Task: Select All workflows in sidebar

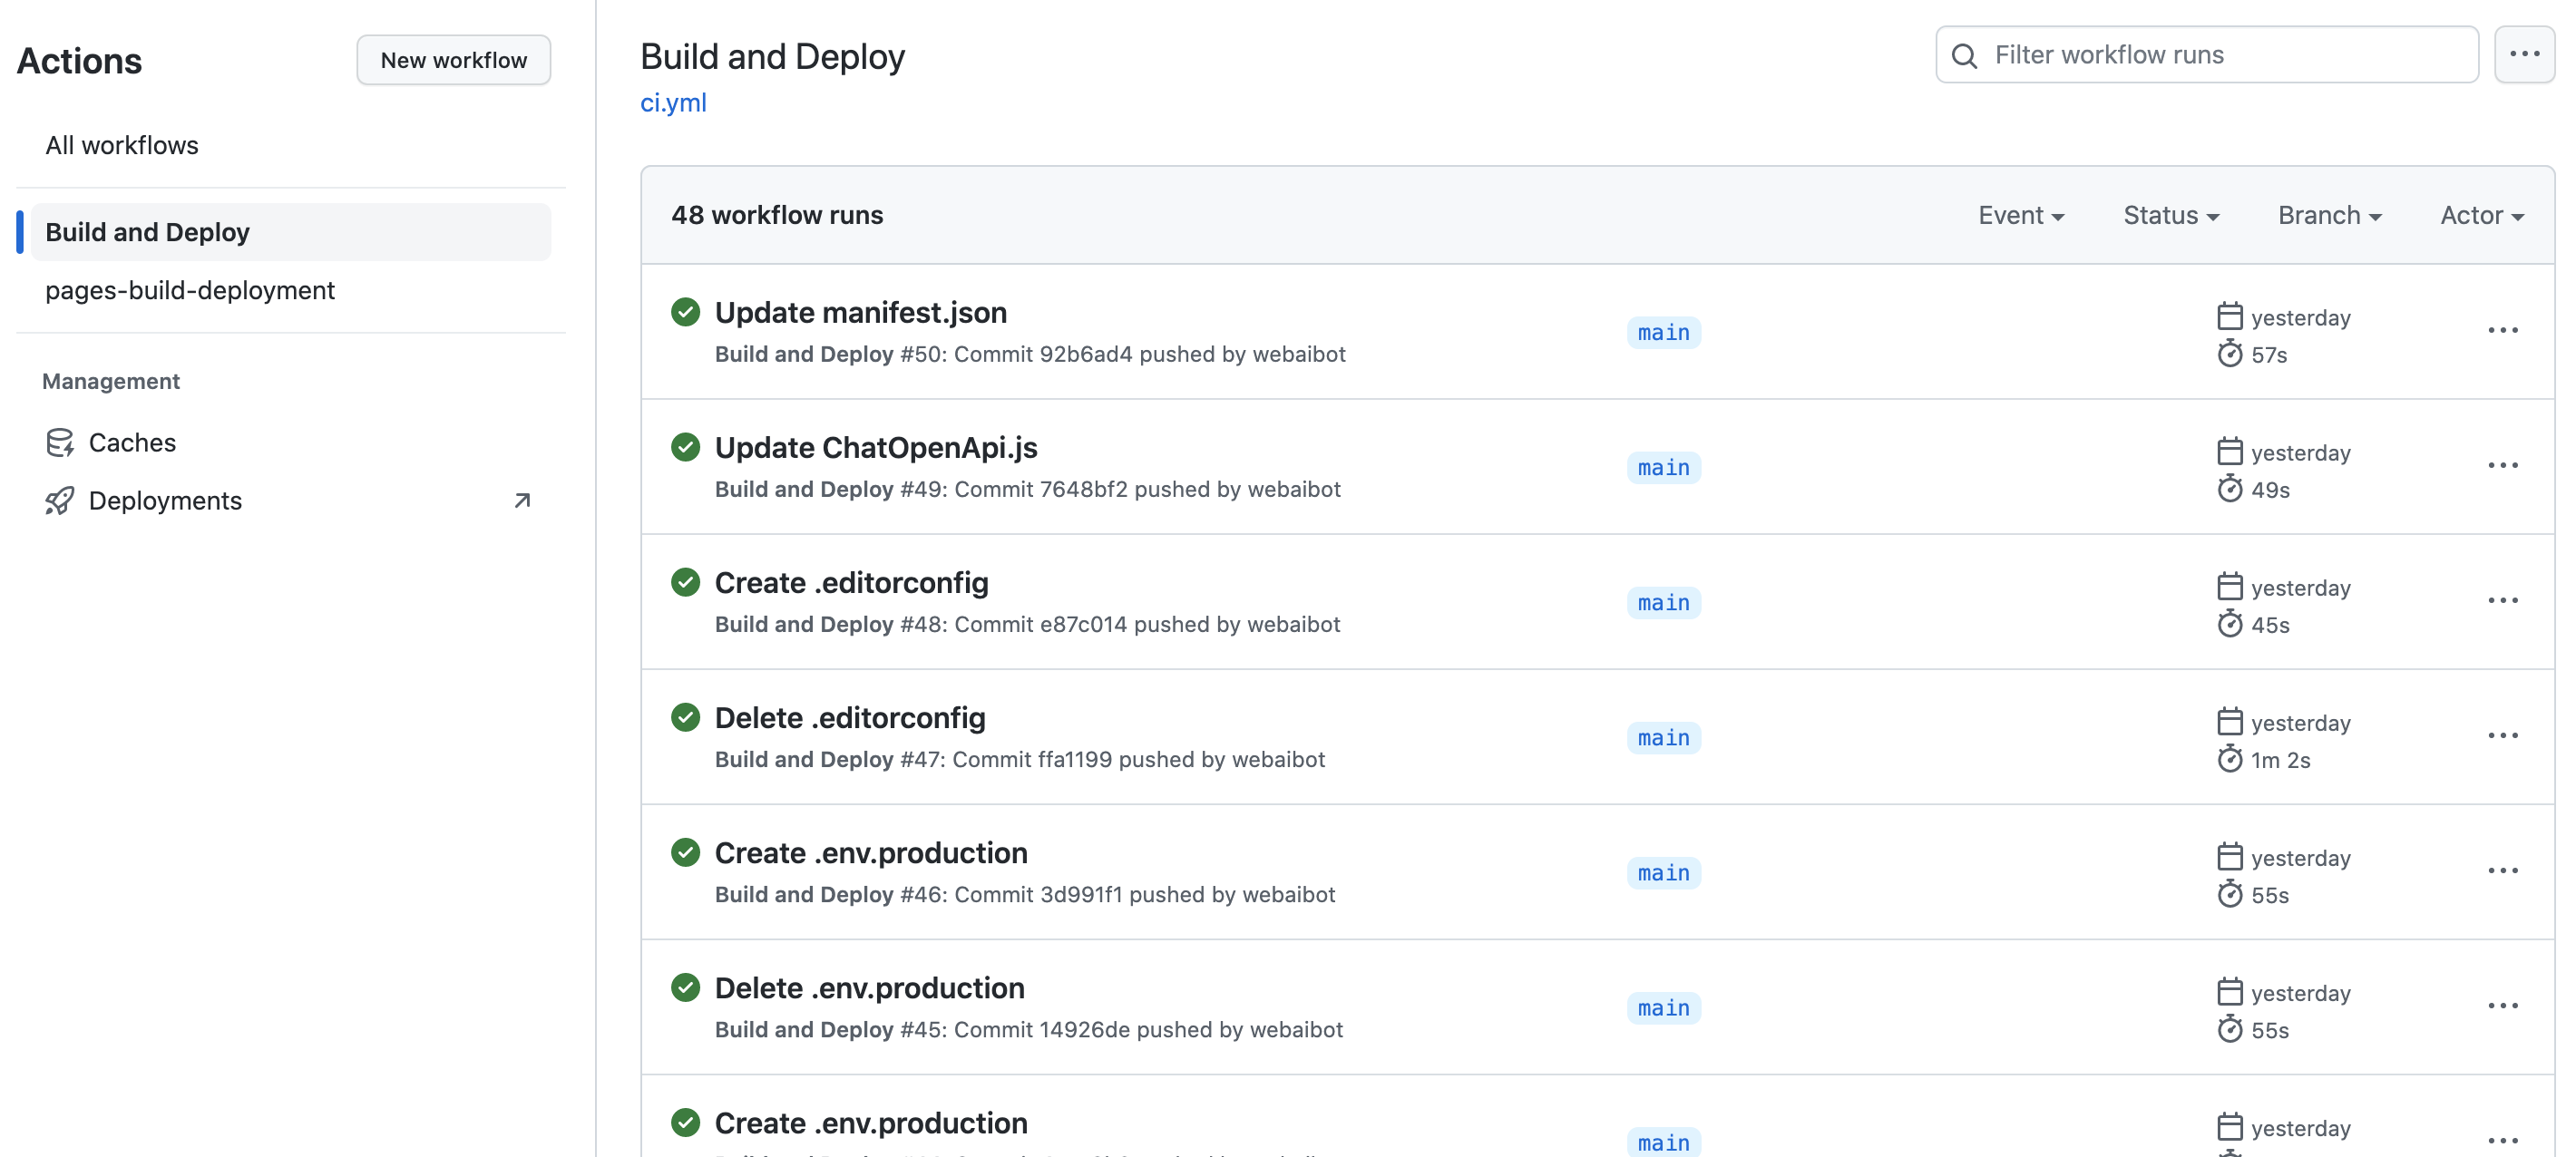Action: point(122,145)
